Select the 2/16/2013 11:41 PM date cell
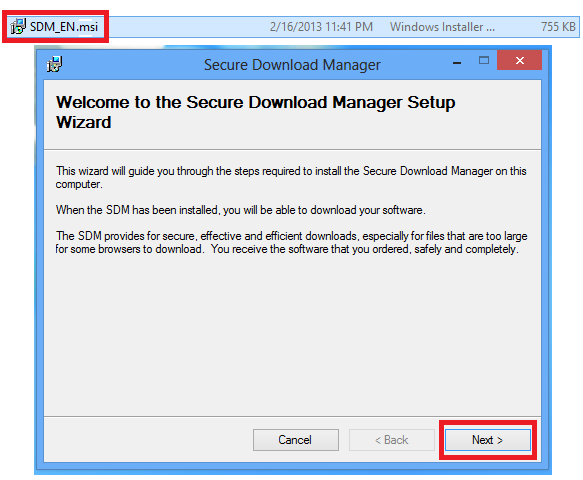583x480 pixels. pyautogui.click(x=321, y=27)
